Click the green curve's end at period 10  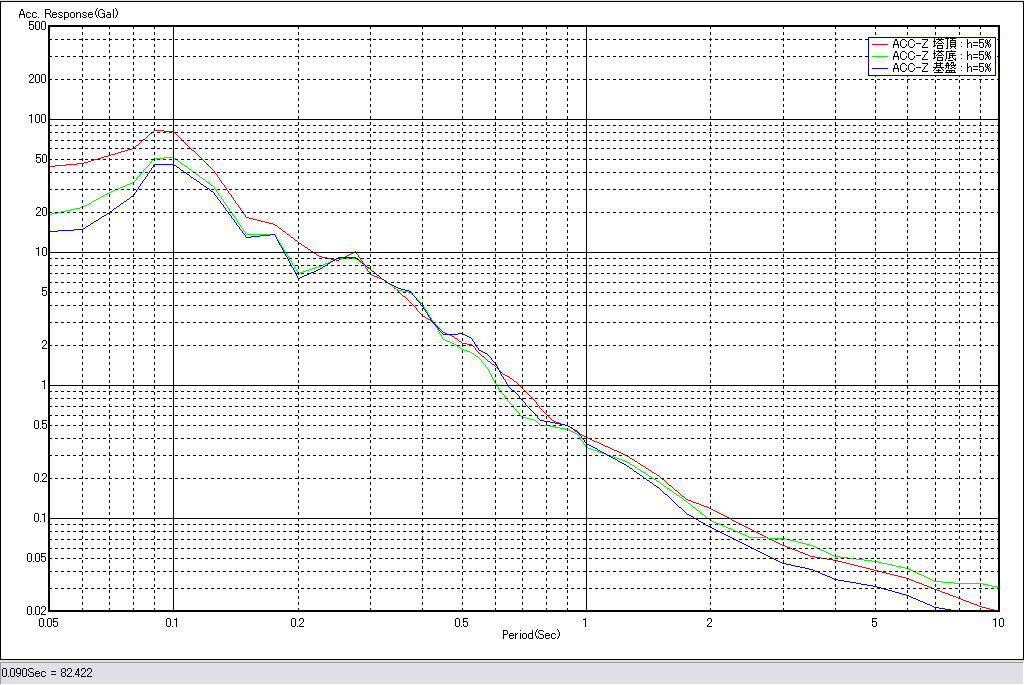997,587
